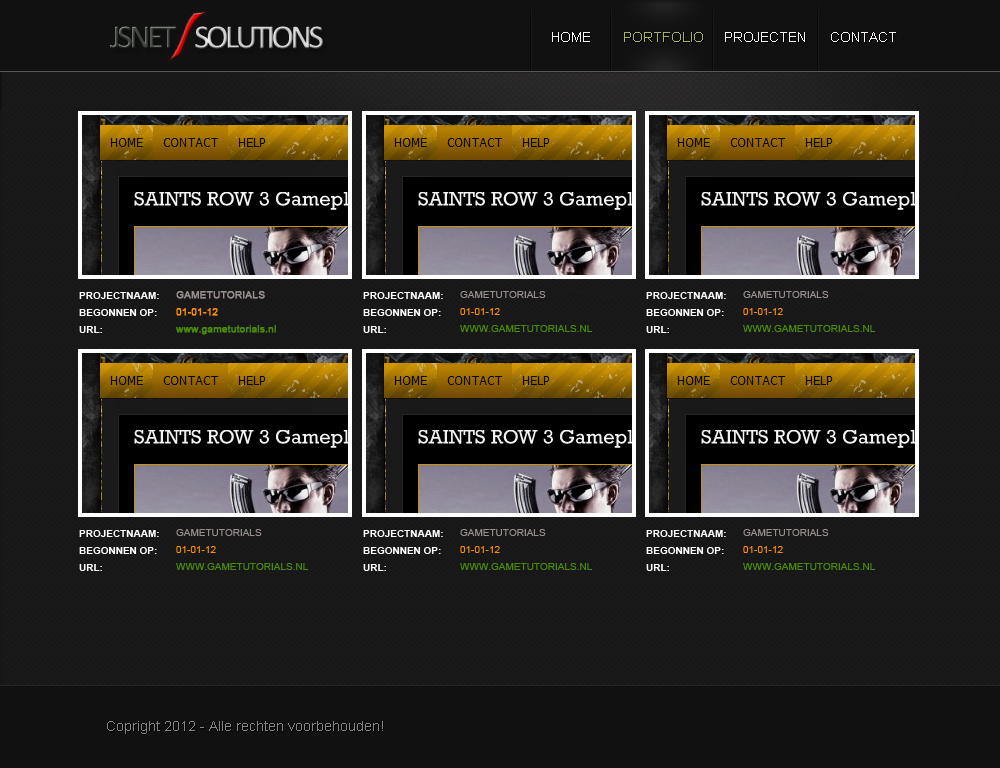Image resolution: width=1000 pixels, height=768 pixels.
Task: Click the URL label of top right project
Action: (x=658, y=330)
